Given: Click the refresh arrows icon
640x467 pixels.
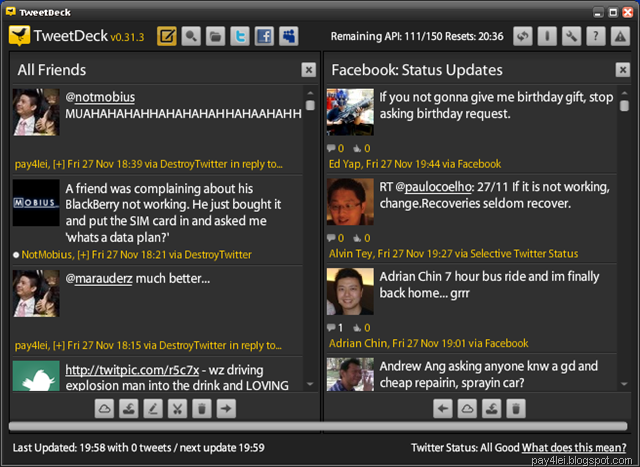Looking at the screenshot, I should click(523, 36).
